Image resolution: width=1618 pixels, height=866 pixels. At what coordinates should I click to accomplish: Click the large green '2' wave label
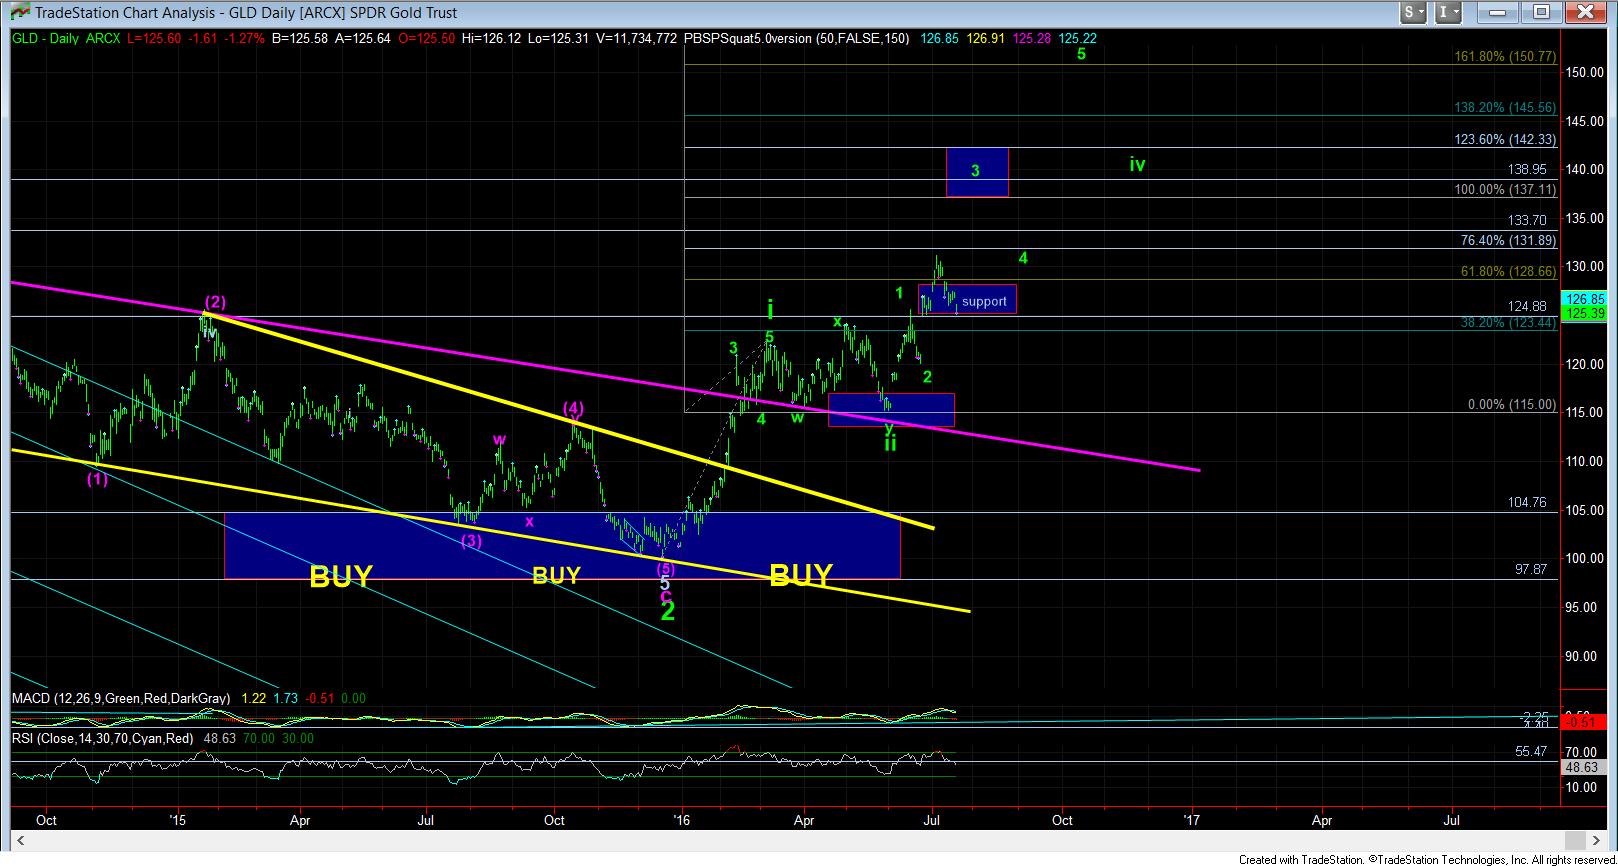[x=668, y=611]
